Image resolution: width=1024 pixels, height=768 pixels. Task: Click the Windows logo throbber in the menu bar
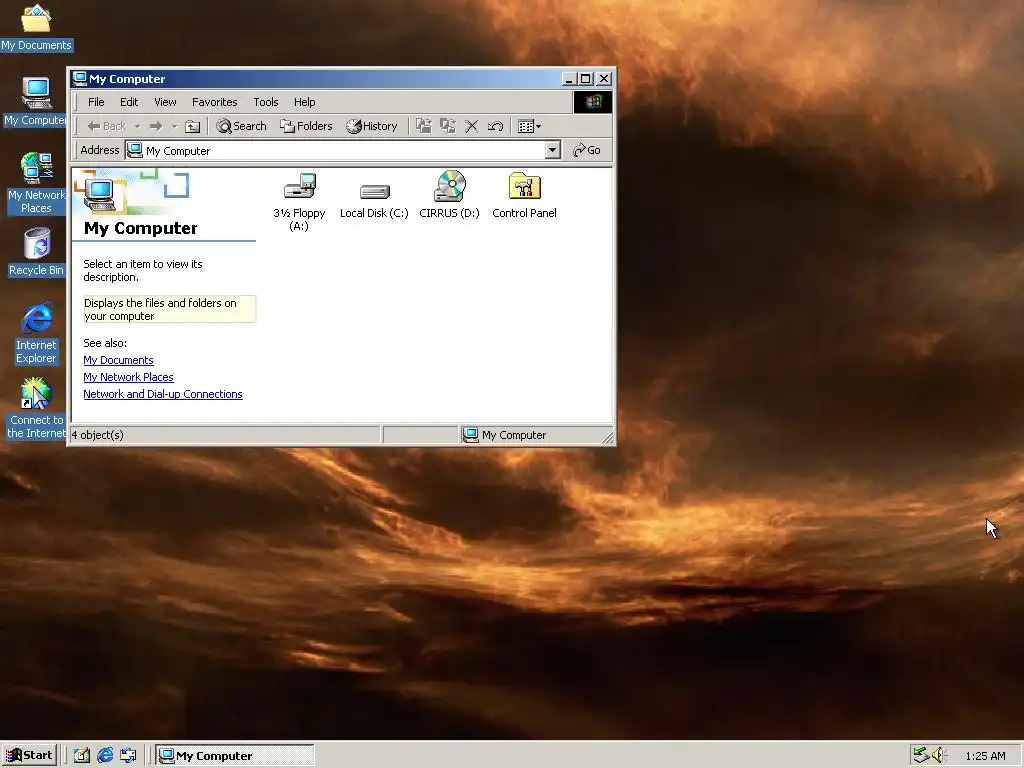coord(592,102)
